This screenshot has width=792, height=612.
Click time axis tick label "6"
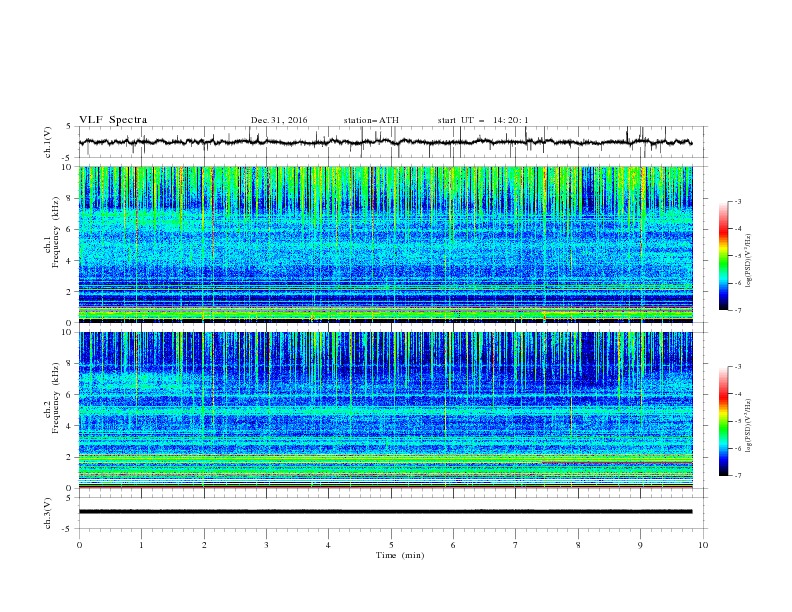point(453,545)
